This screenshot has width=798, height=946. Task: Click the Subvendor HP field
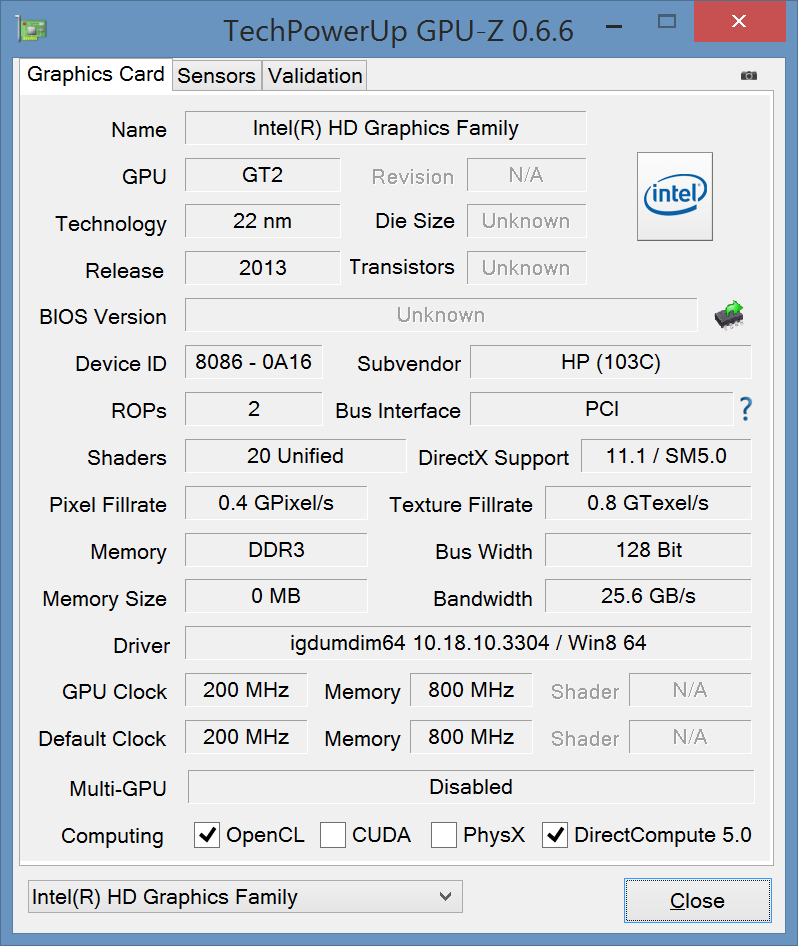[x=610, y=362]
